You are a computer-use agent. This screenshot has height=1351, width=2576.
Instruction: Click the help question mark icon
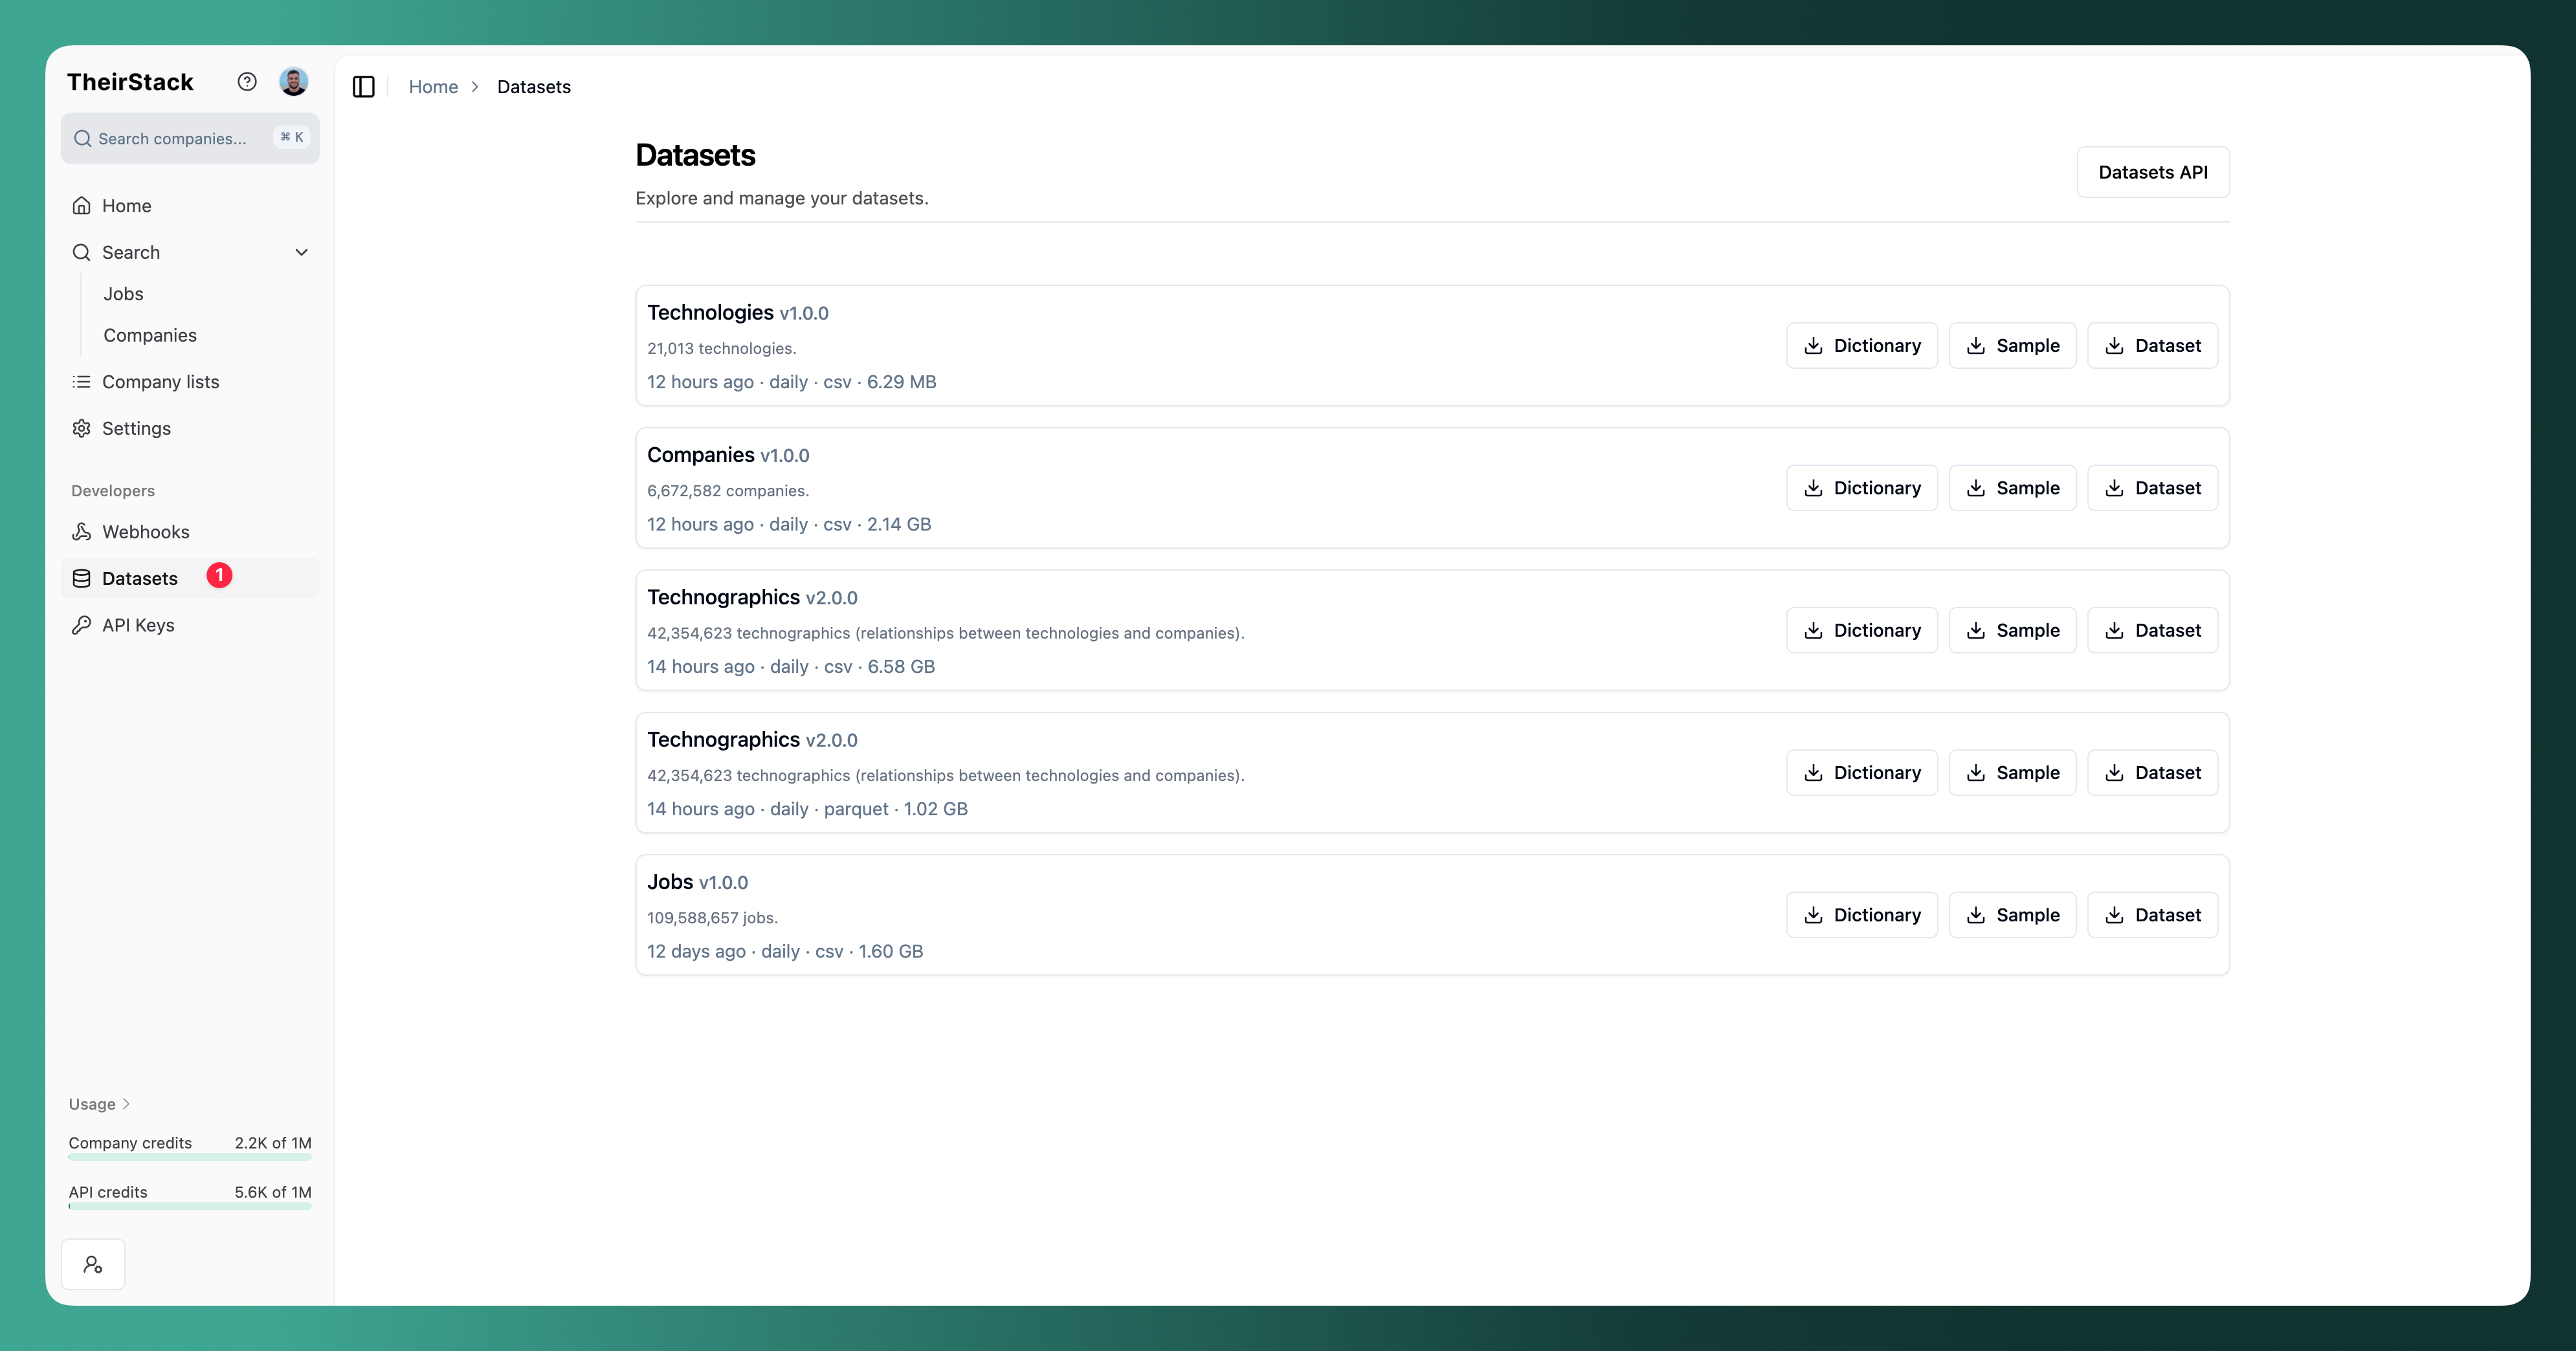247,81
